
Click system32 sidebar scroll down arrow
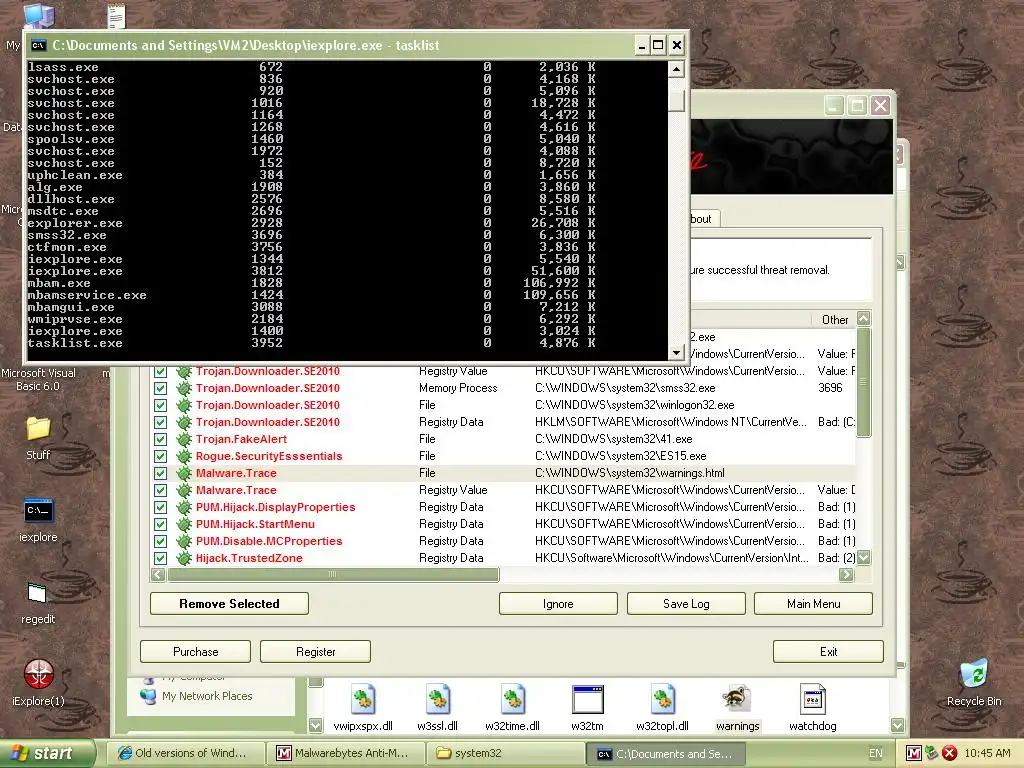point(315,725)
